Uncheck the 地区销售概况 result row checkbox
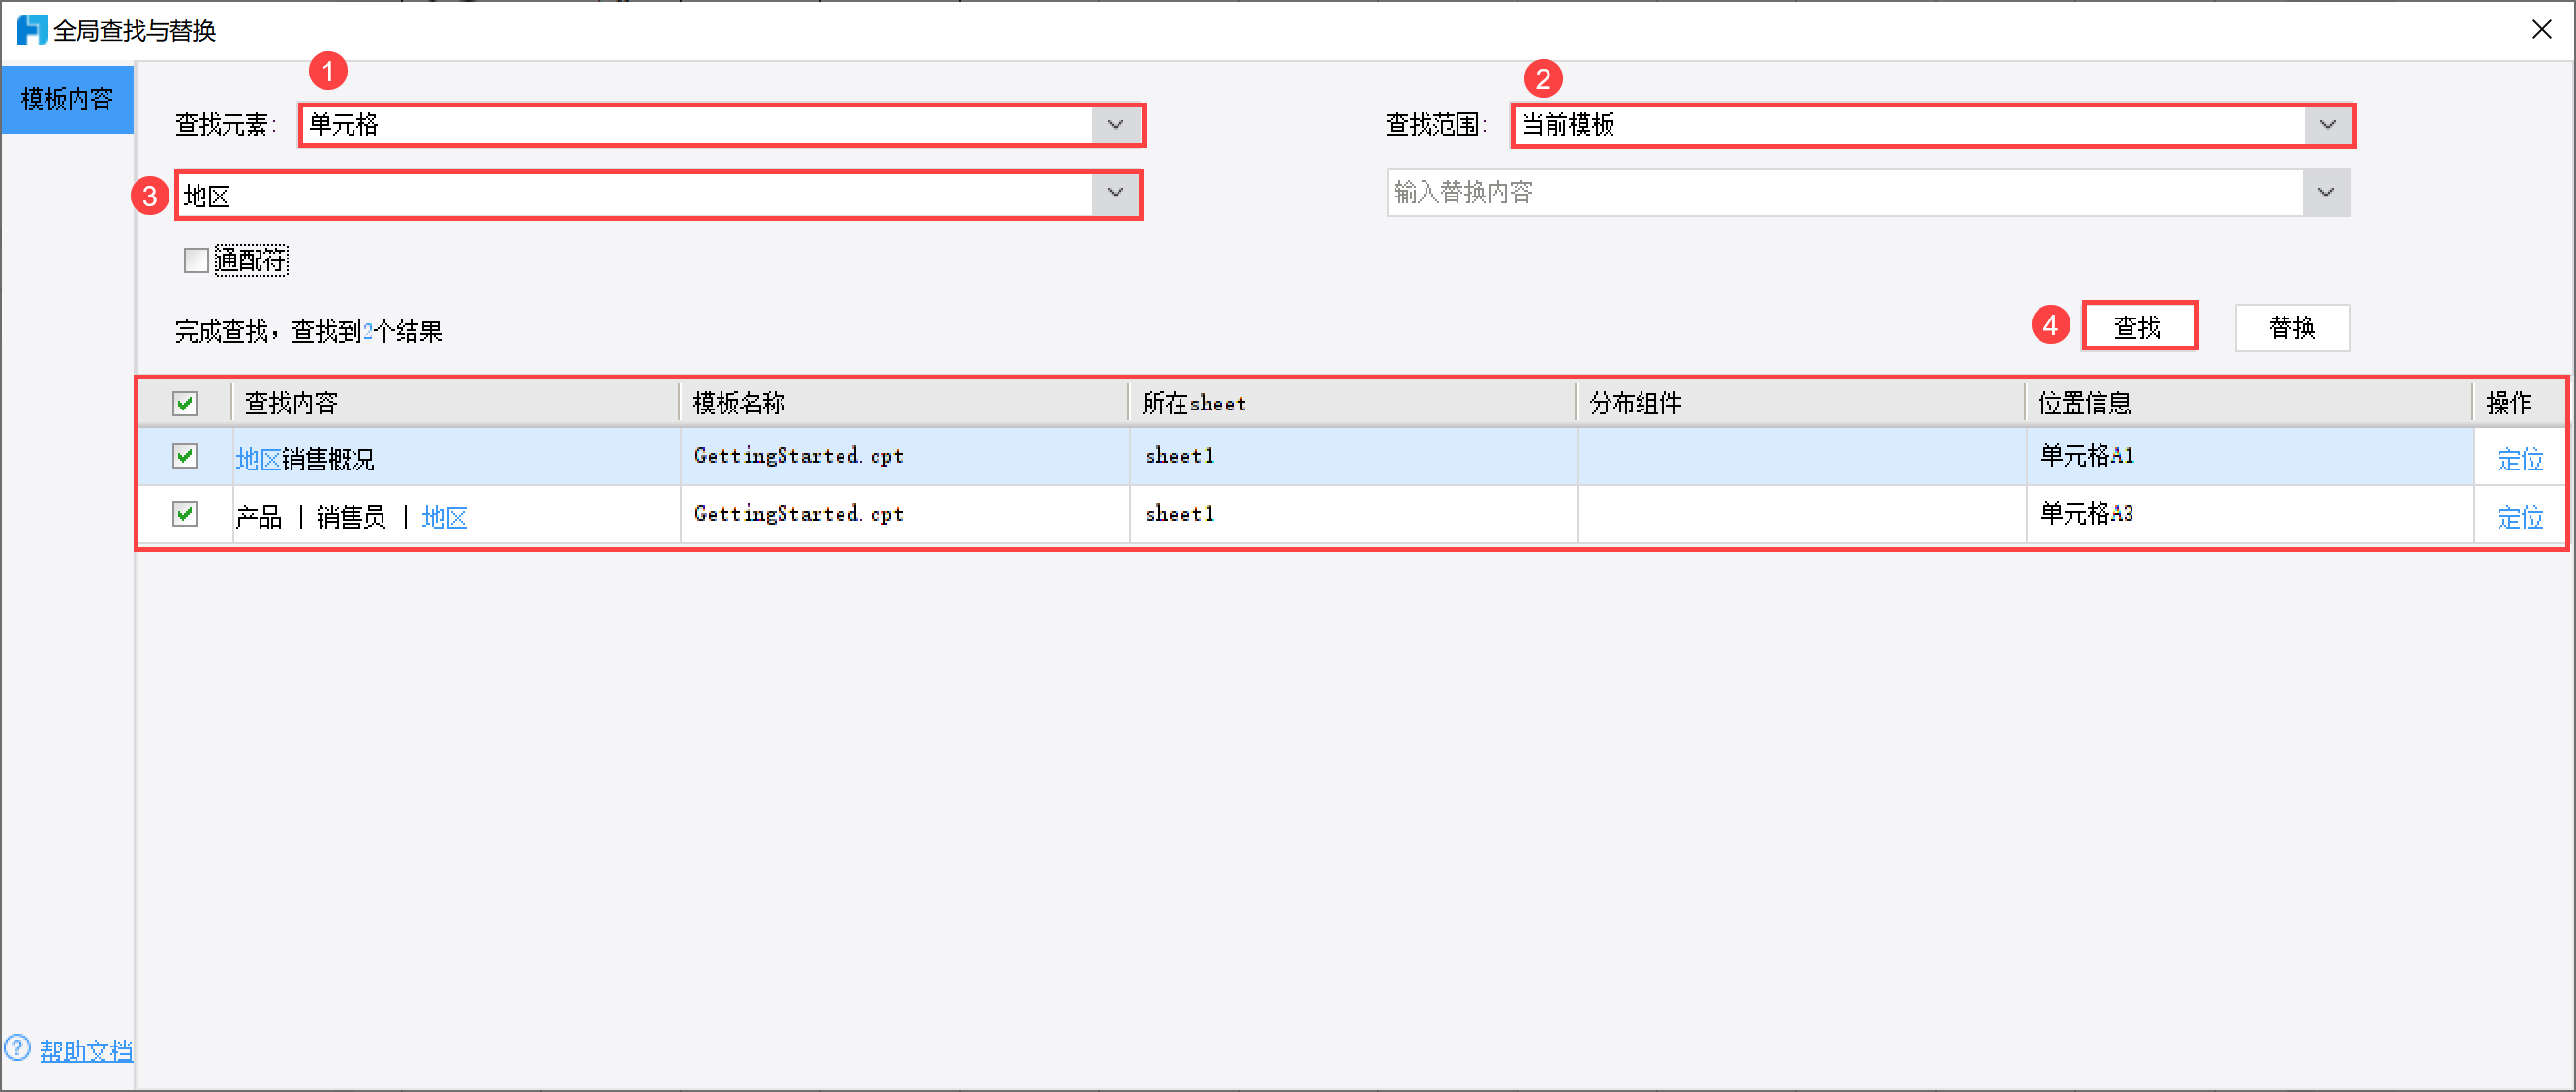This screenshot has width=2576, height=1092. 185,457
